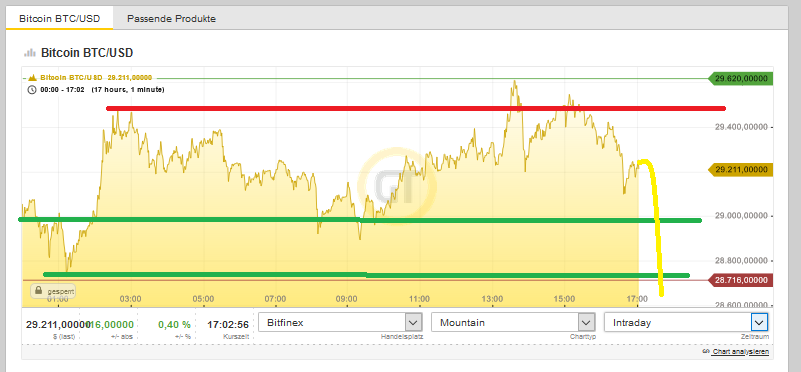
Task: Open the Intraday Zeitraum dropdown
Action: (686, 323)
